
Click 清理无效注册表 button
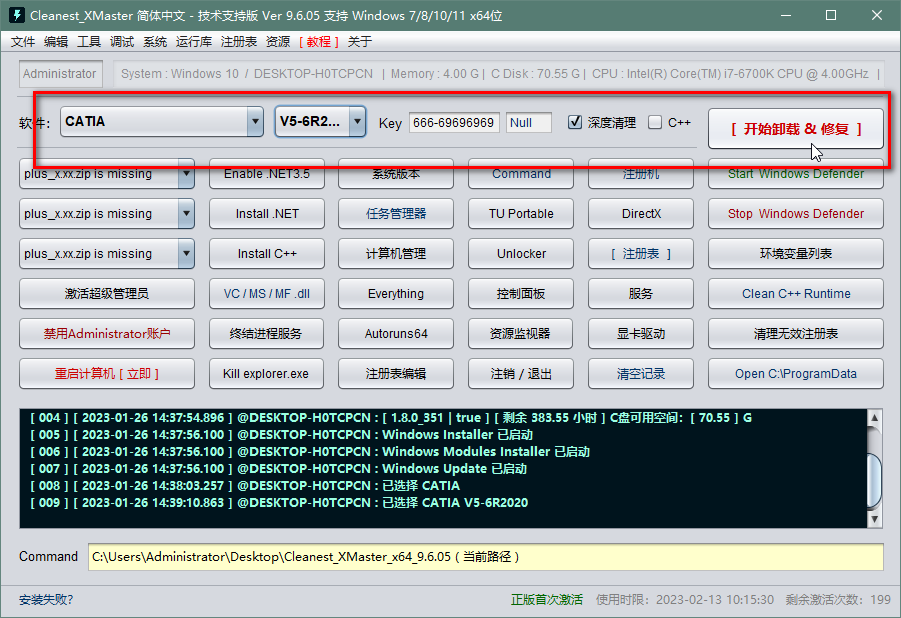796,333
